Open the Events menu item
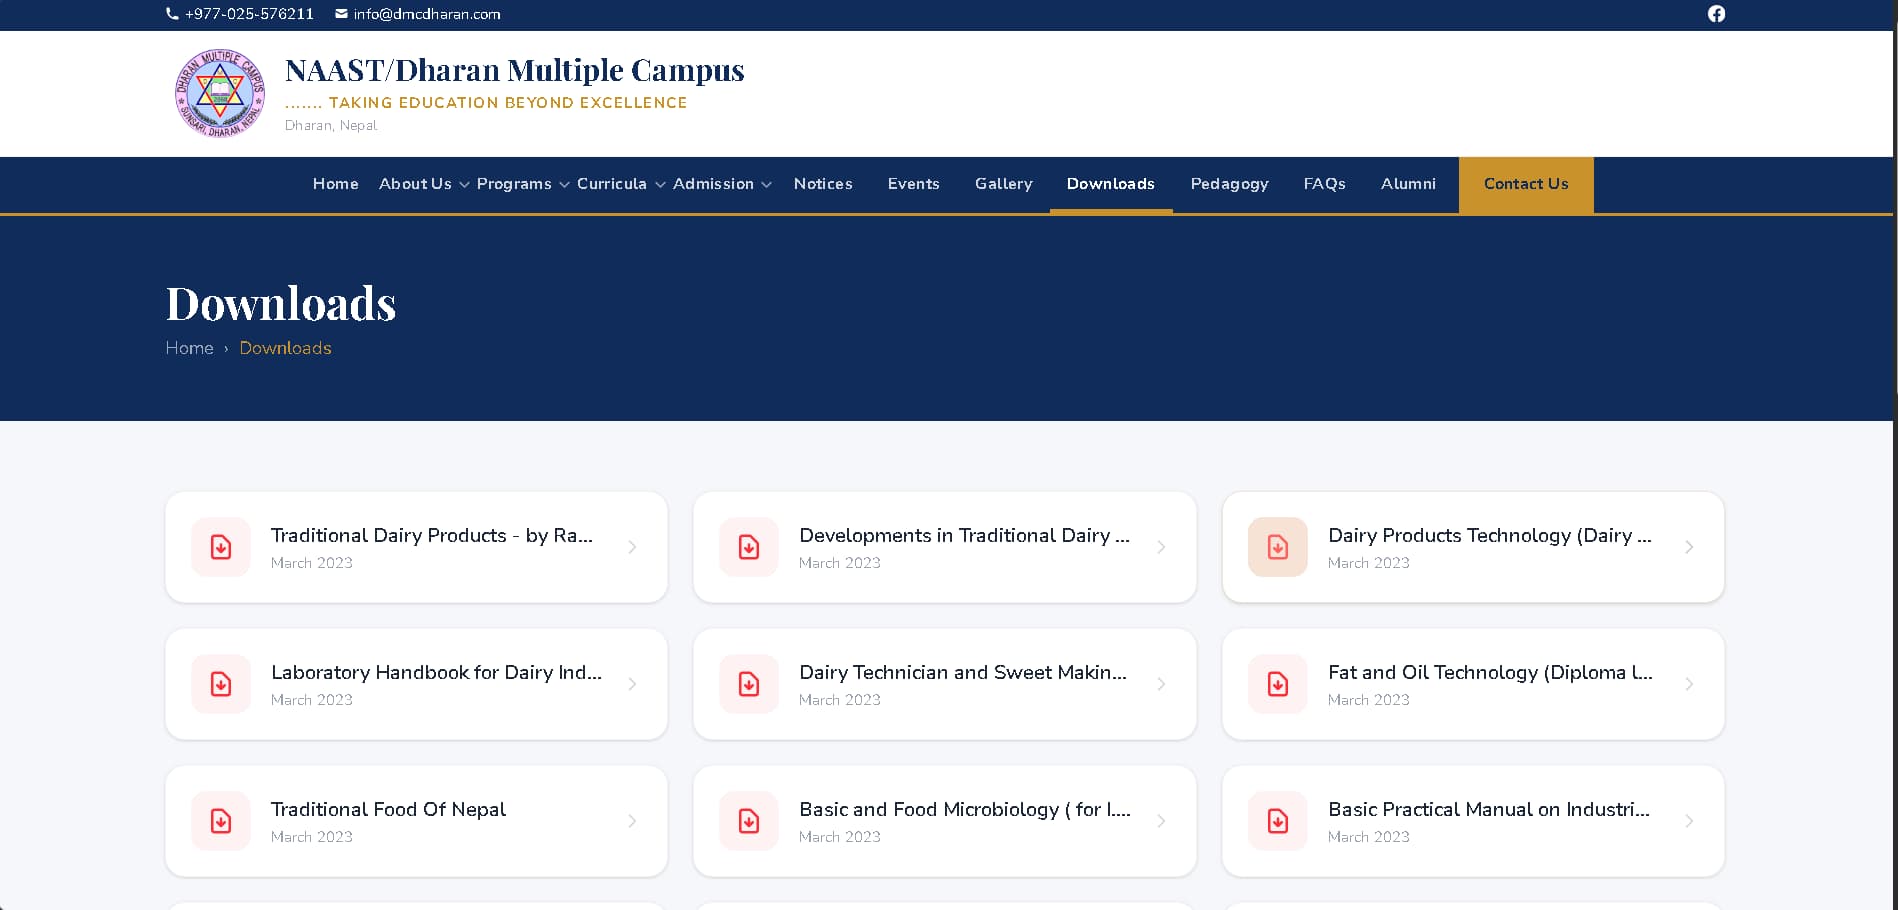The width and height of the screenshot is (1898, 910). (x=914, y=184)
